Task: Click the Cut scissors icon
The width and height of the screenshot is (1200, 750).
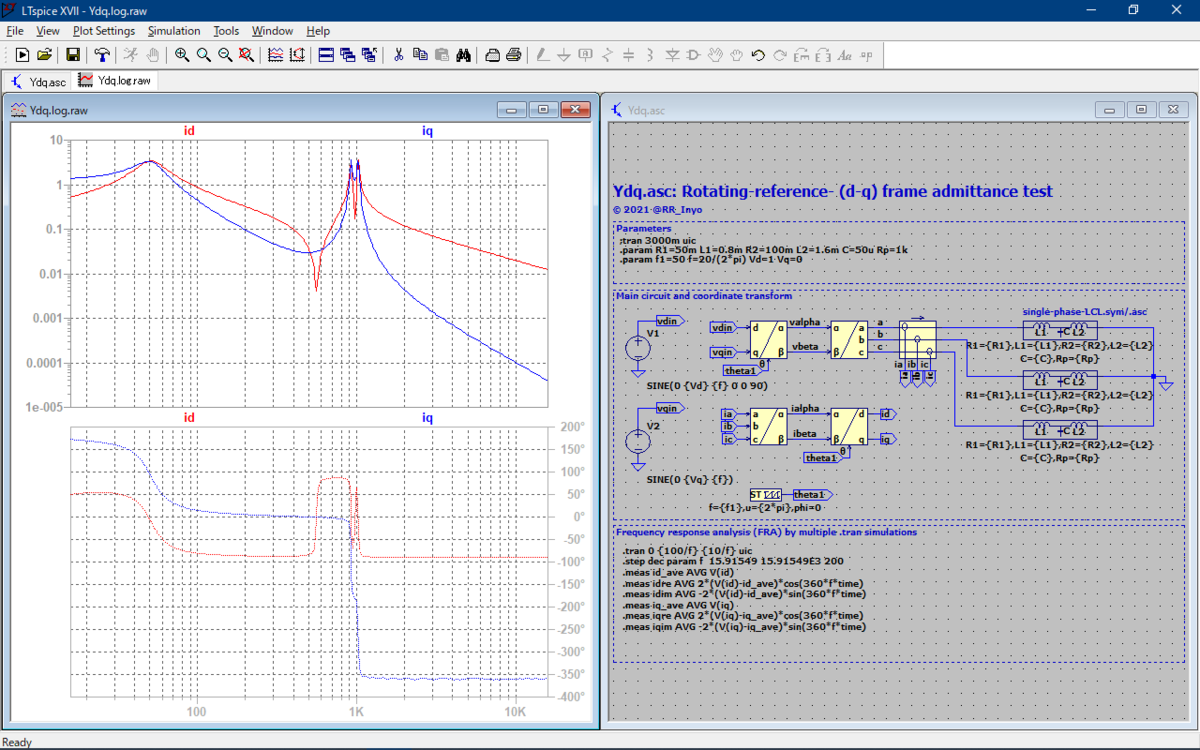Action: [x=398, y=55]
